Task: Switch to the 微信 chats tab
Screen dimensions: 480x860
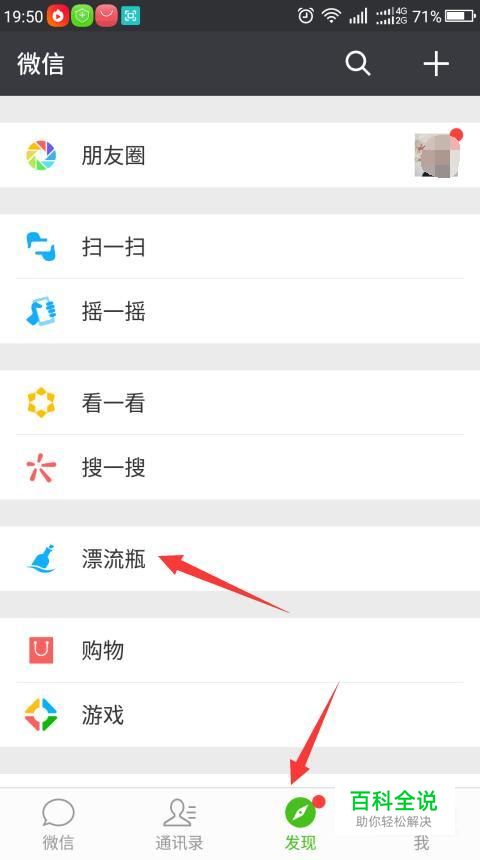Action: [x=58, y=824]
